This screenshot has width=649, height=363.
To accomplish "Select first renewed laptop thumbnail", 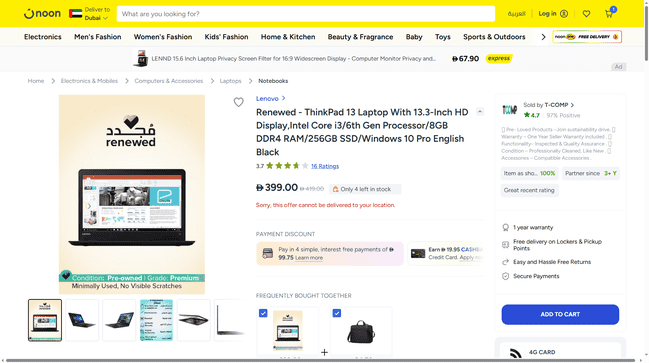I will [x=45, y=320].
